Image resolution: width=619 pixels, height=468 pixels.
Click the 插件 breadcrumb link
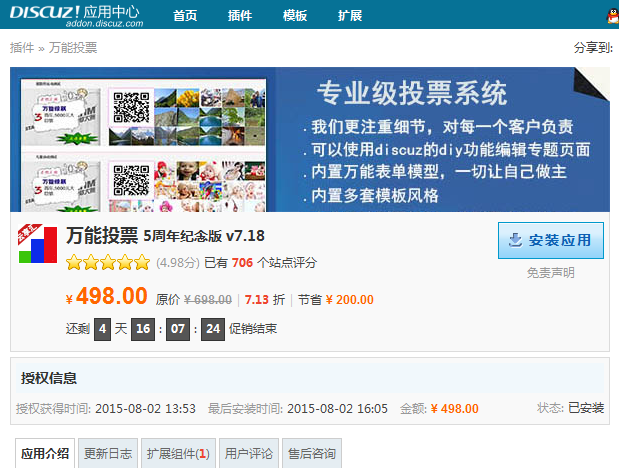coord(22,48)
